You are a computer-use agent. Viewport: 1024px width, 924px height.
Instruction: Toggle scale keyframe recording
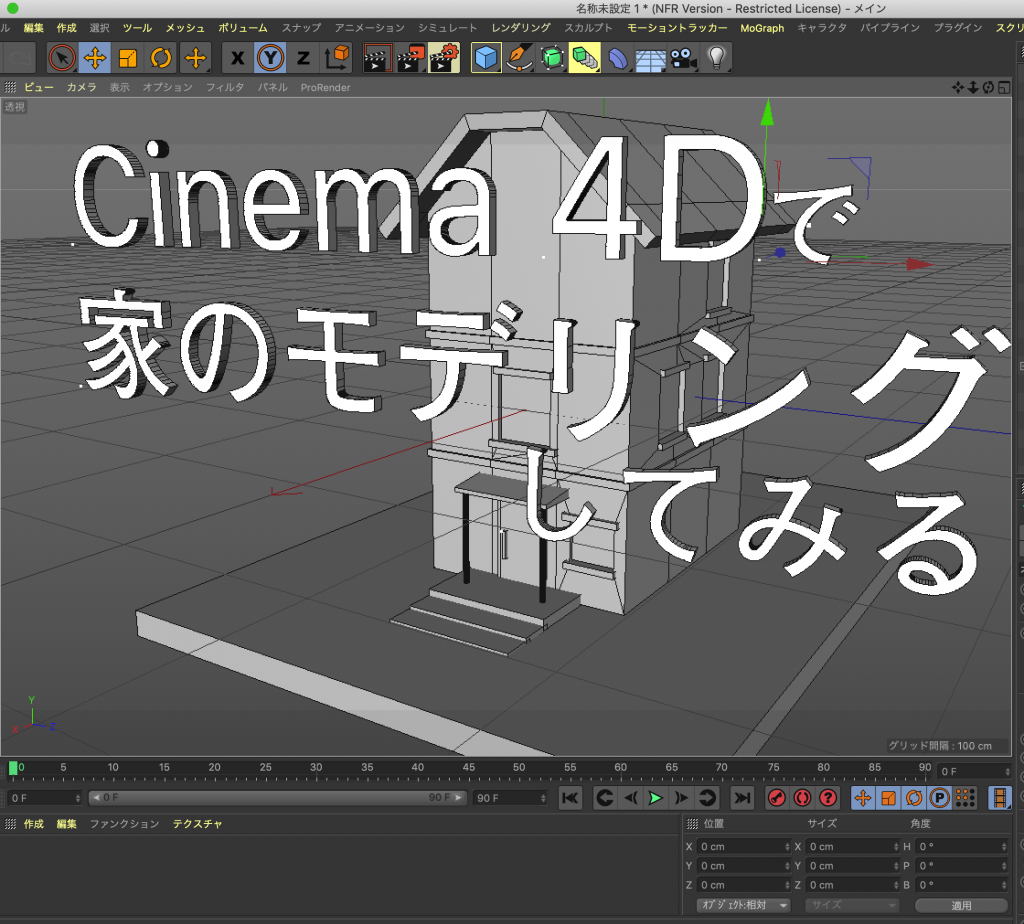[x=888, y=798]
